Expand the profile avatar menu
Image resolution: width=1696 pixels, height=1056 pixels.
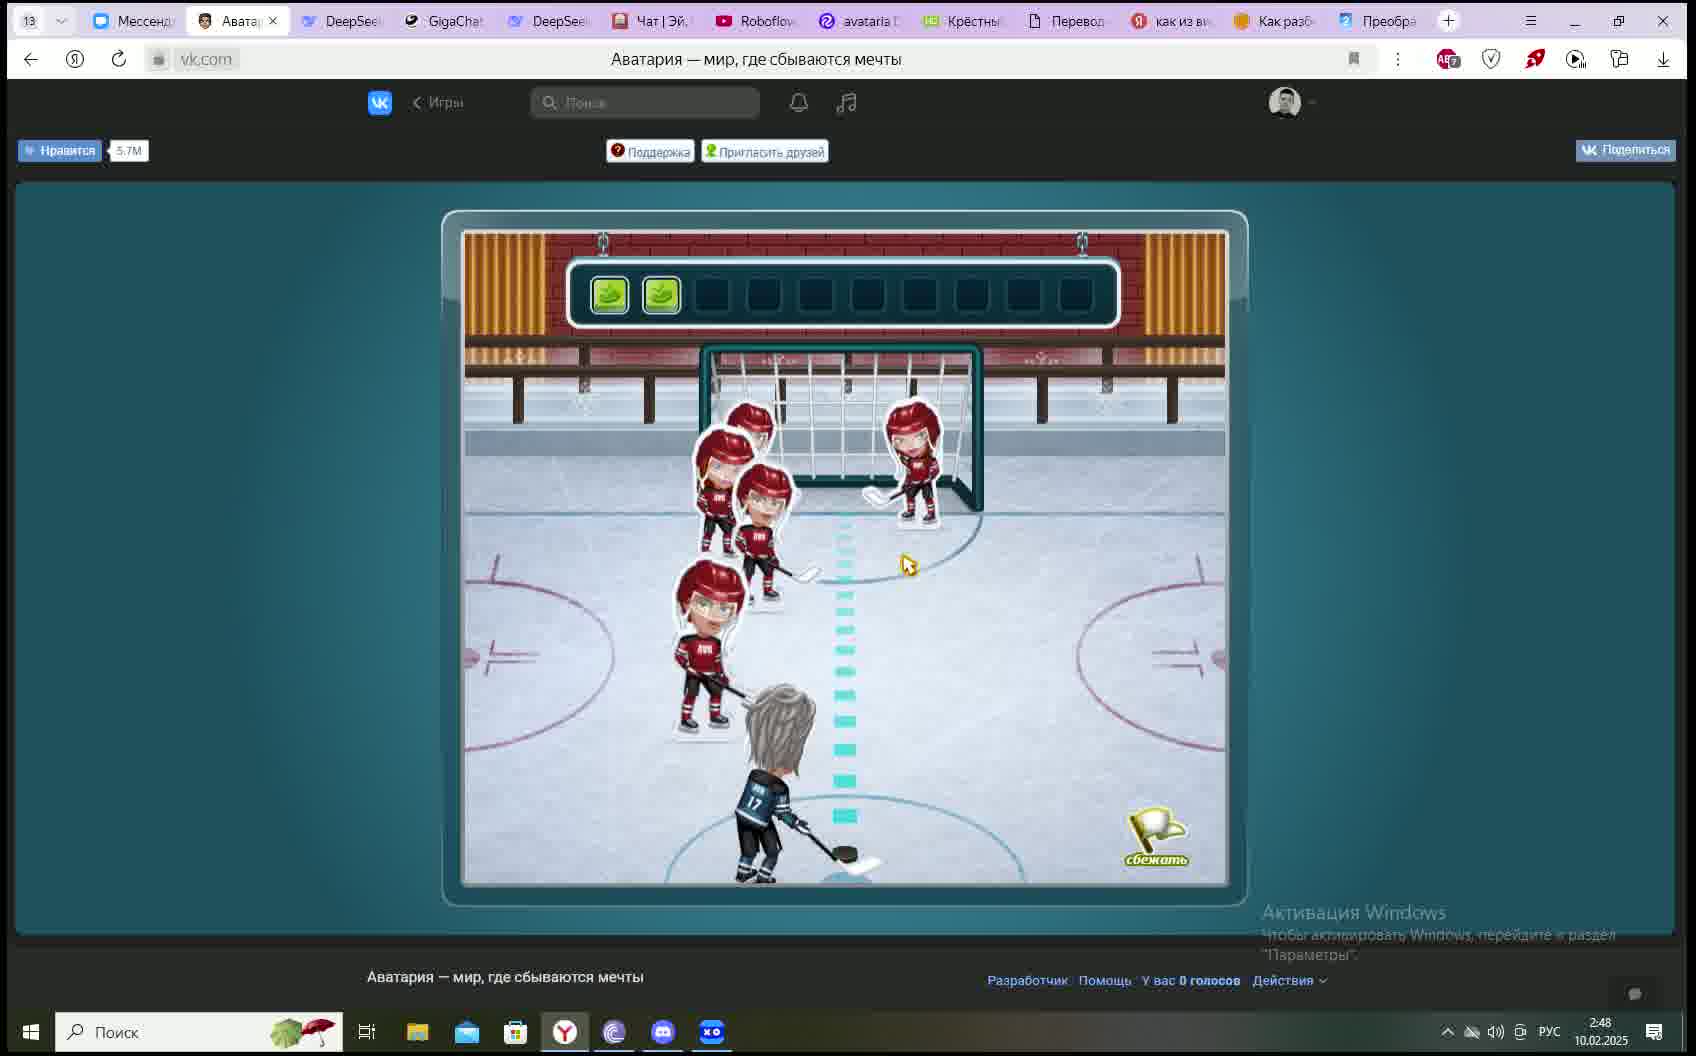pyautogui.click(x=1290, y=102)
